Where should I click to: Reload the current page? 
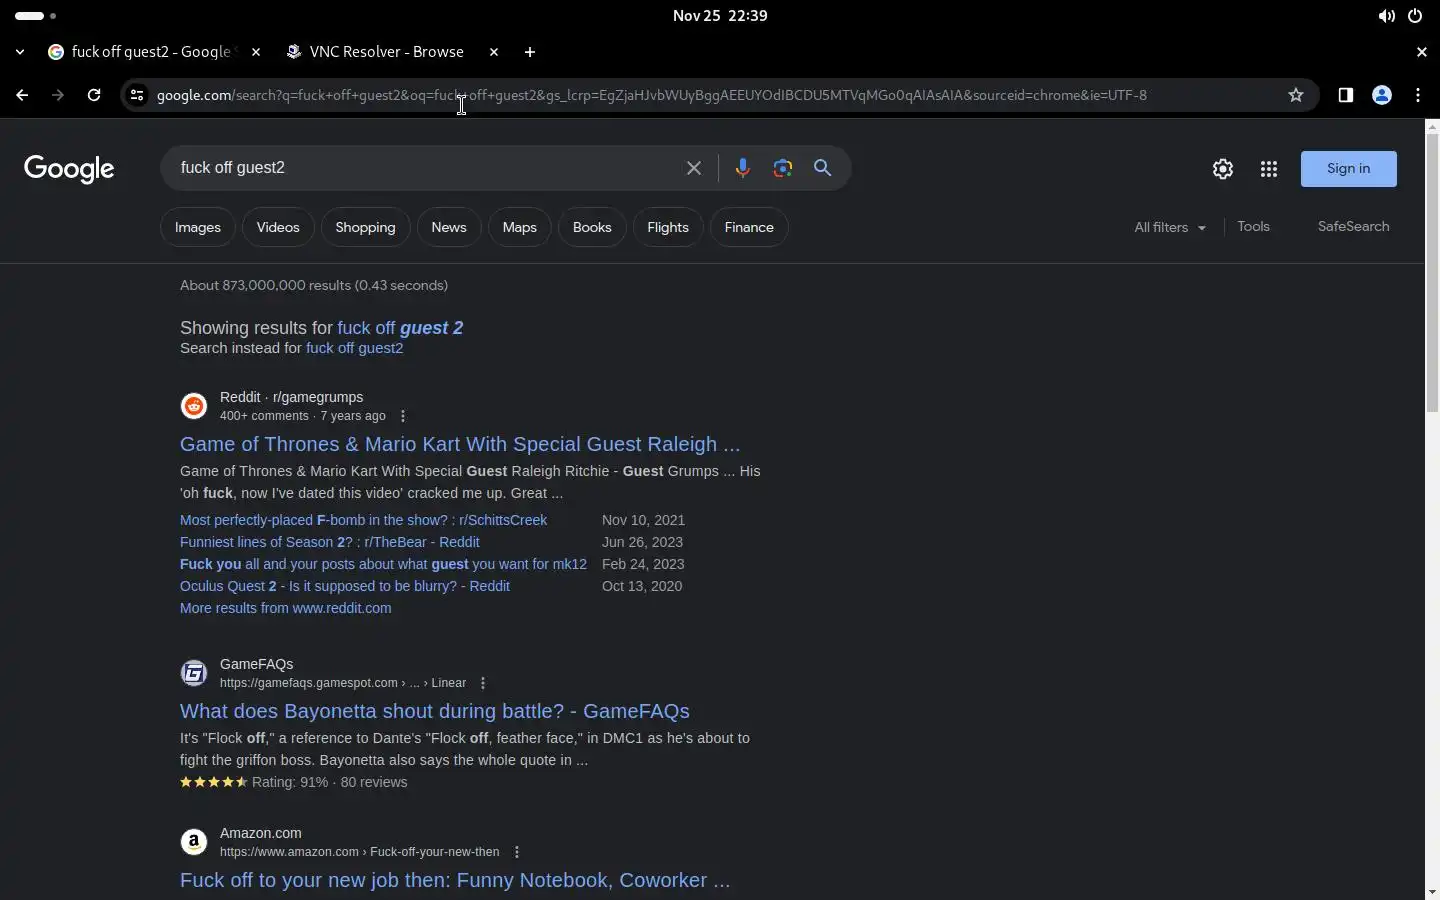(94, 95)
